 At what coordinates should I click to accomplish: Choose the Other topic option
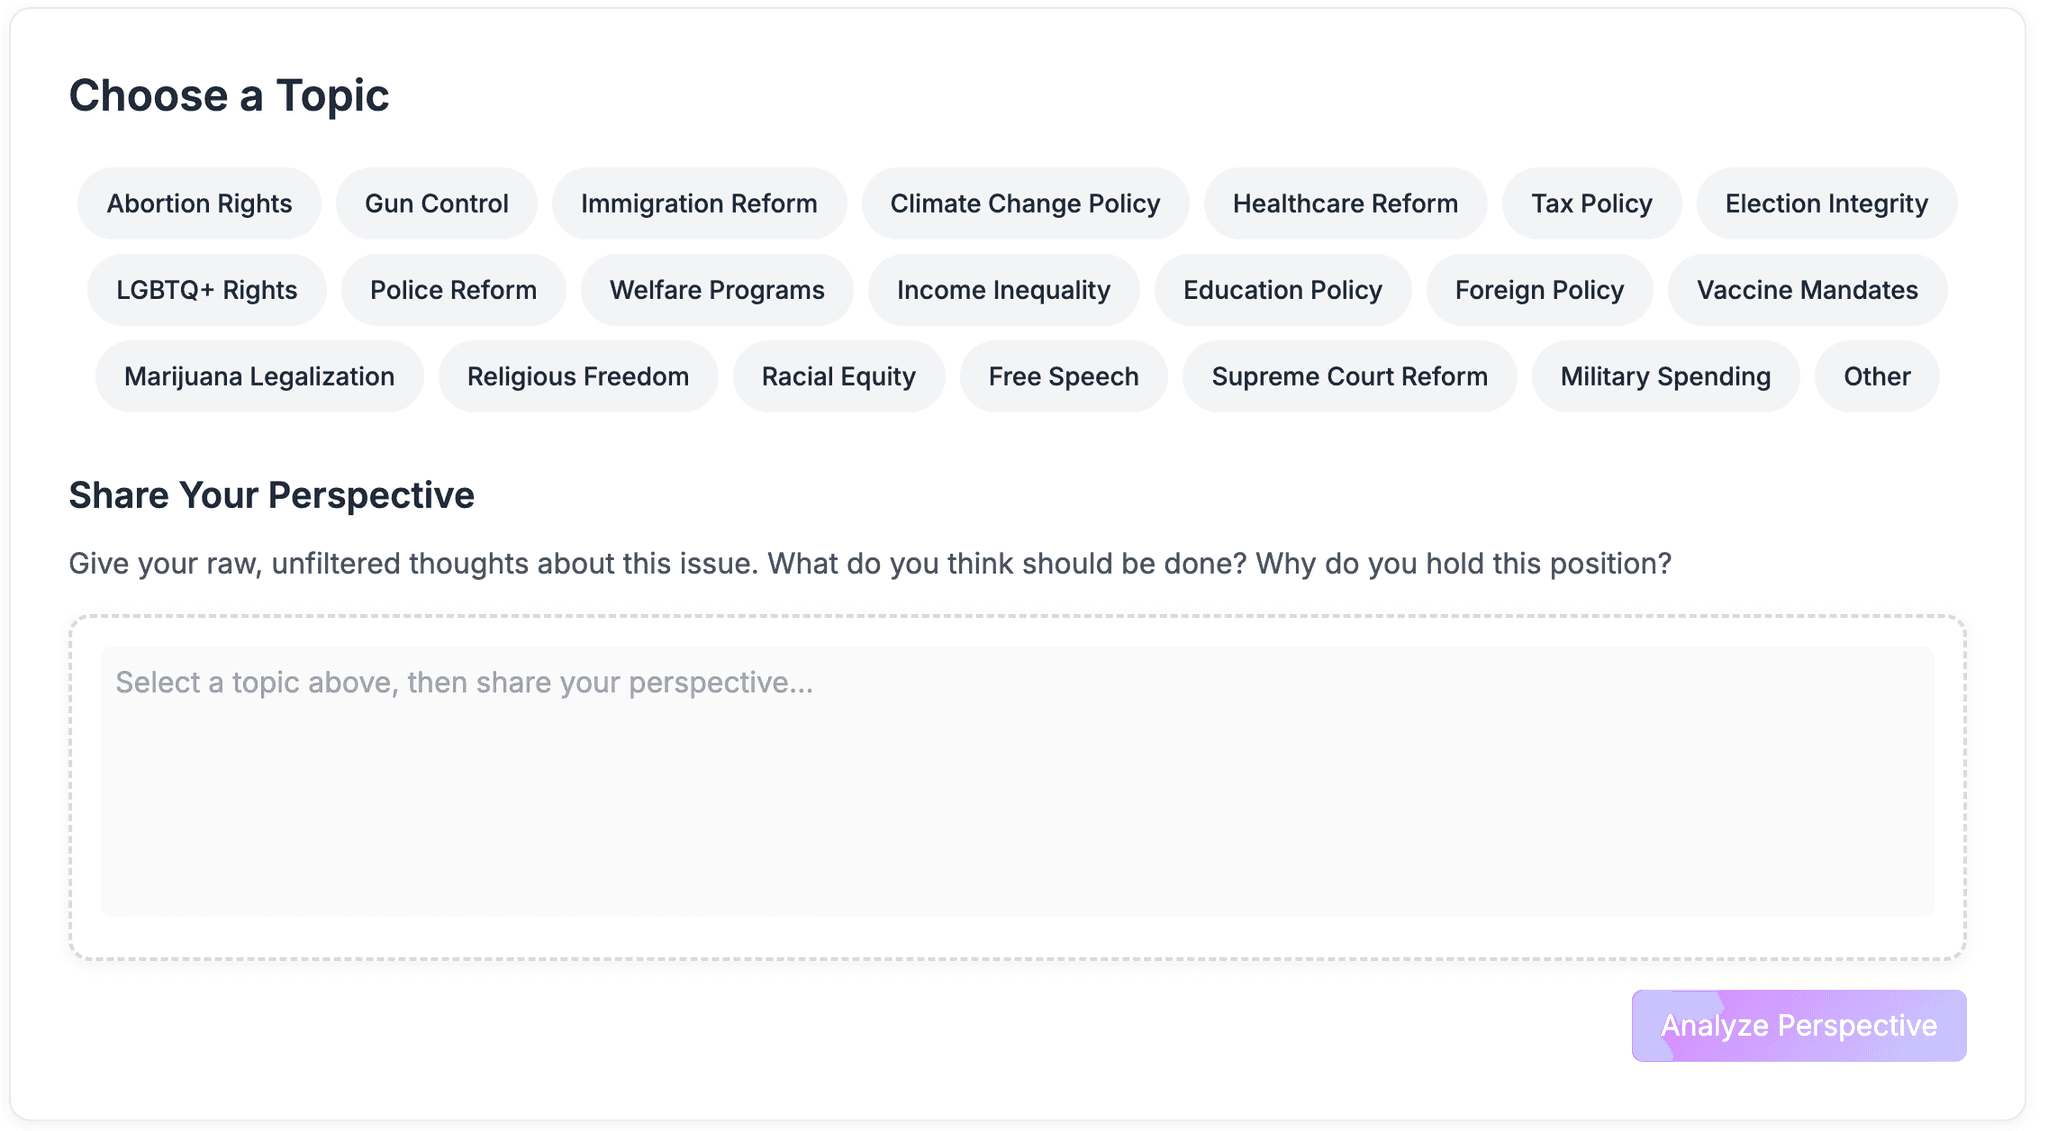click(x=1877, y=376)
